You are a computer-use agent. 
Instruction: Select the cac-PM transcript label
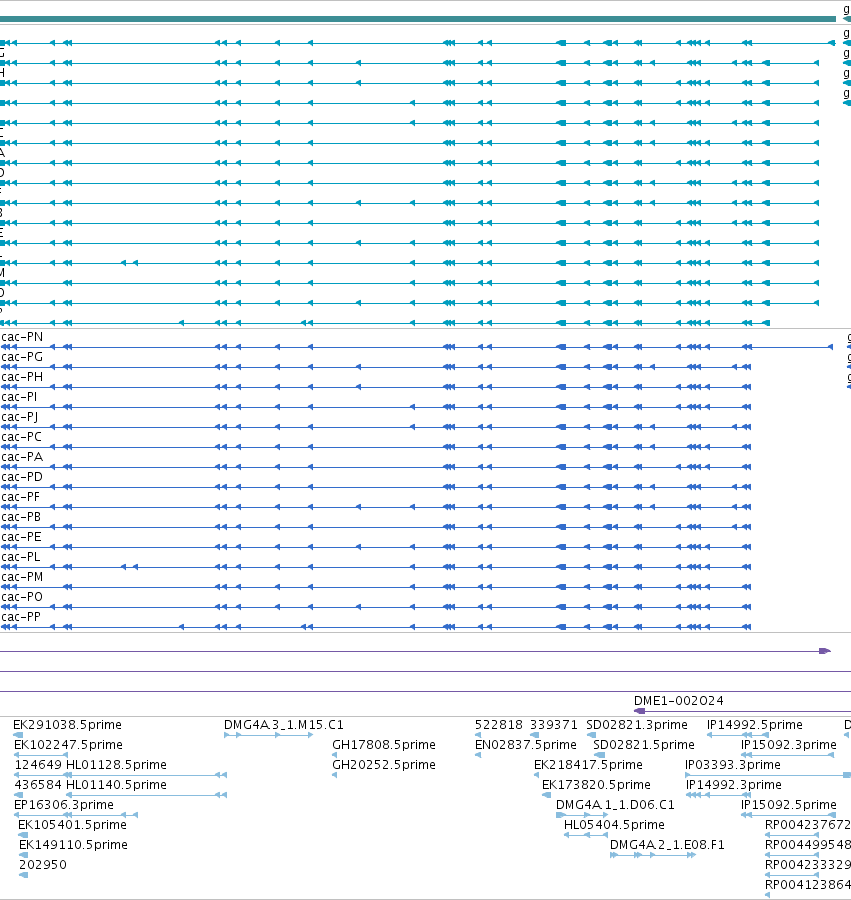click(22, 577)
